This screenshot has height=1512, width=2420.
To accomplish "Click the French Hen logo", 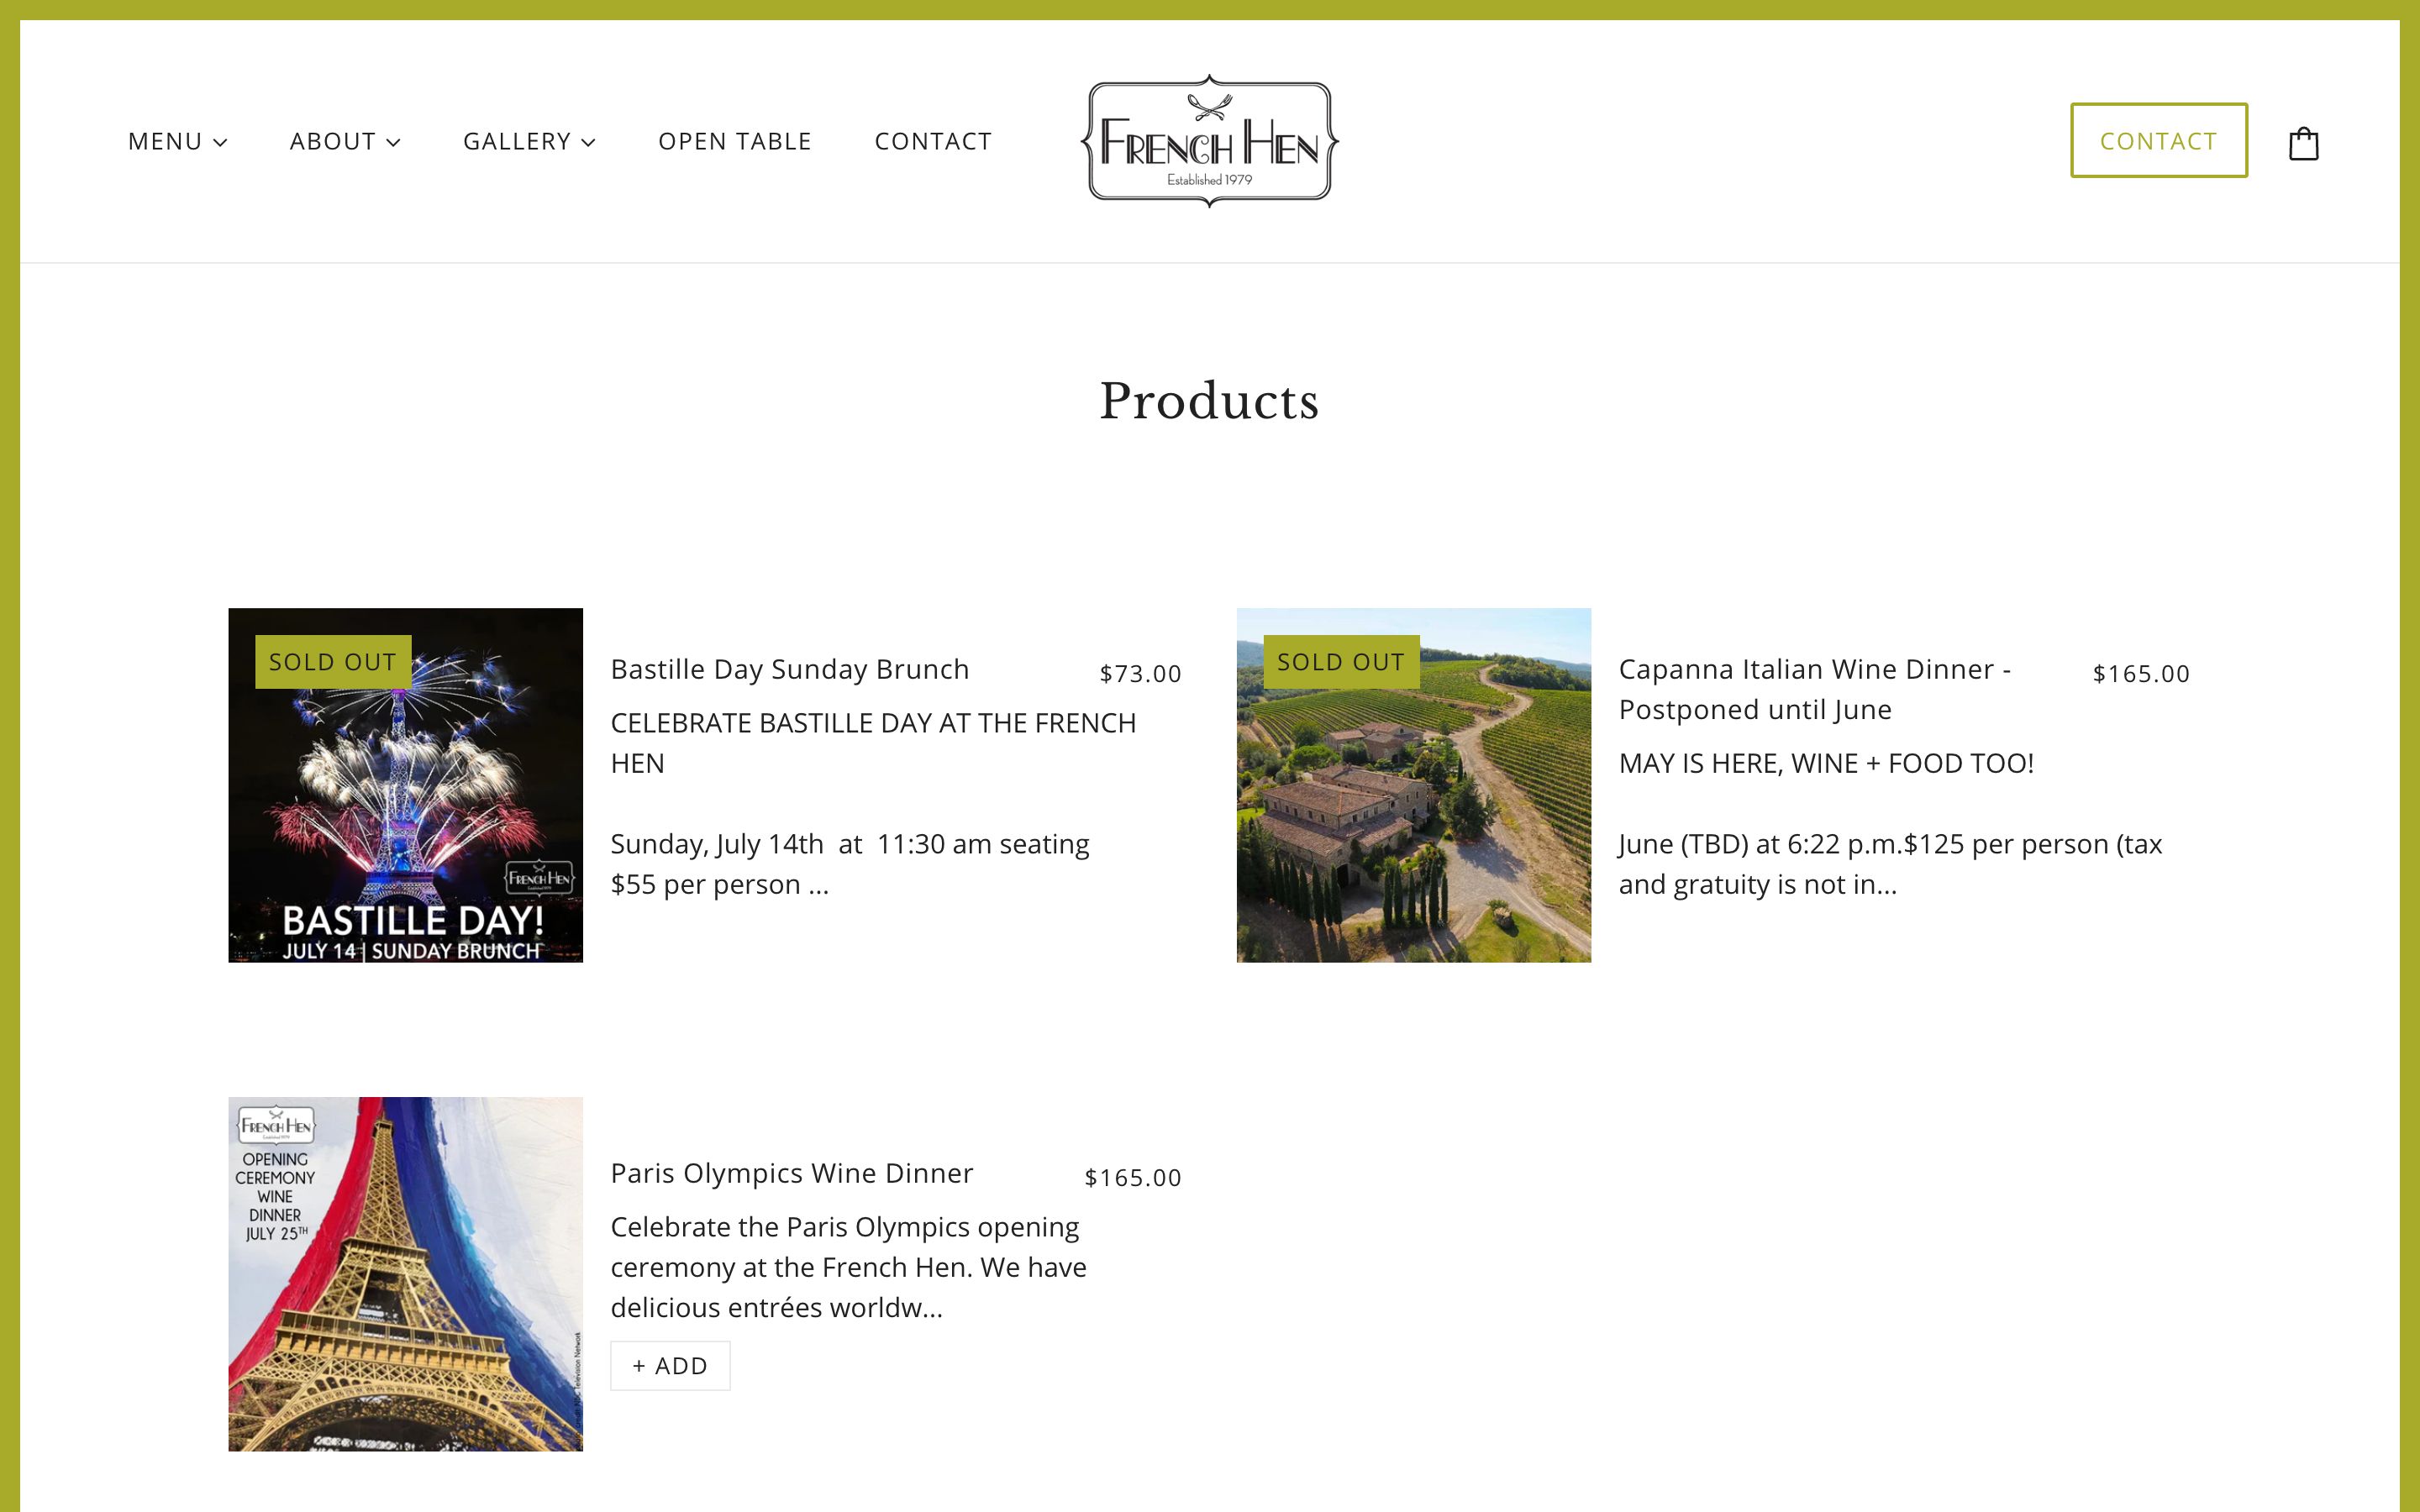I will point(1209,141).
